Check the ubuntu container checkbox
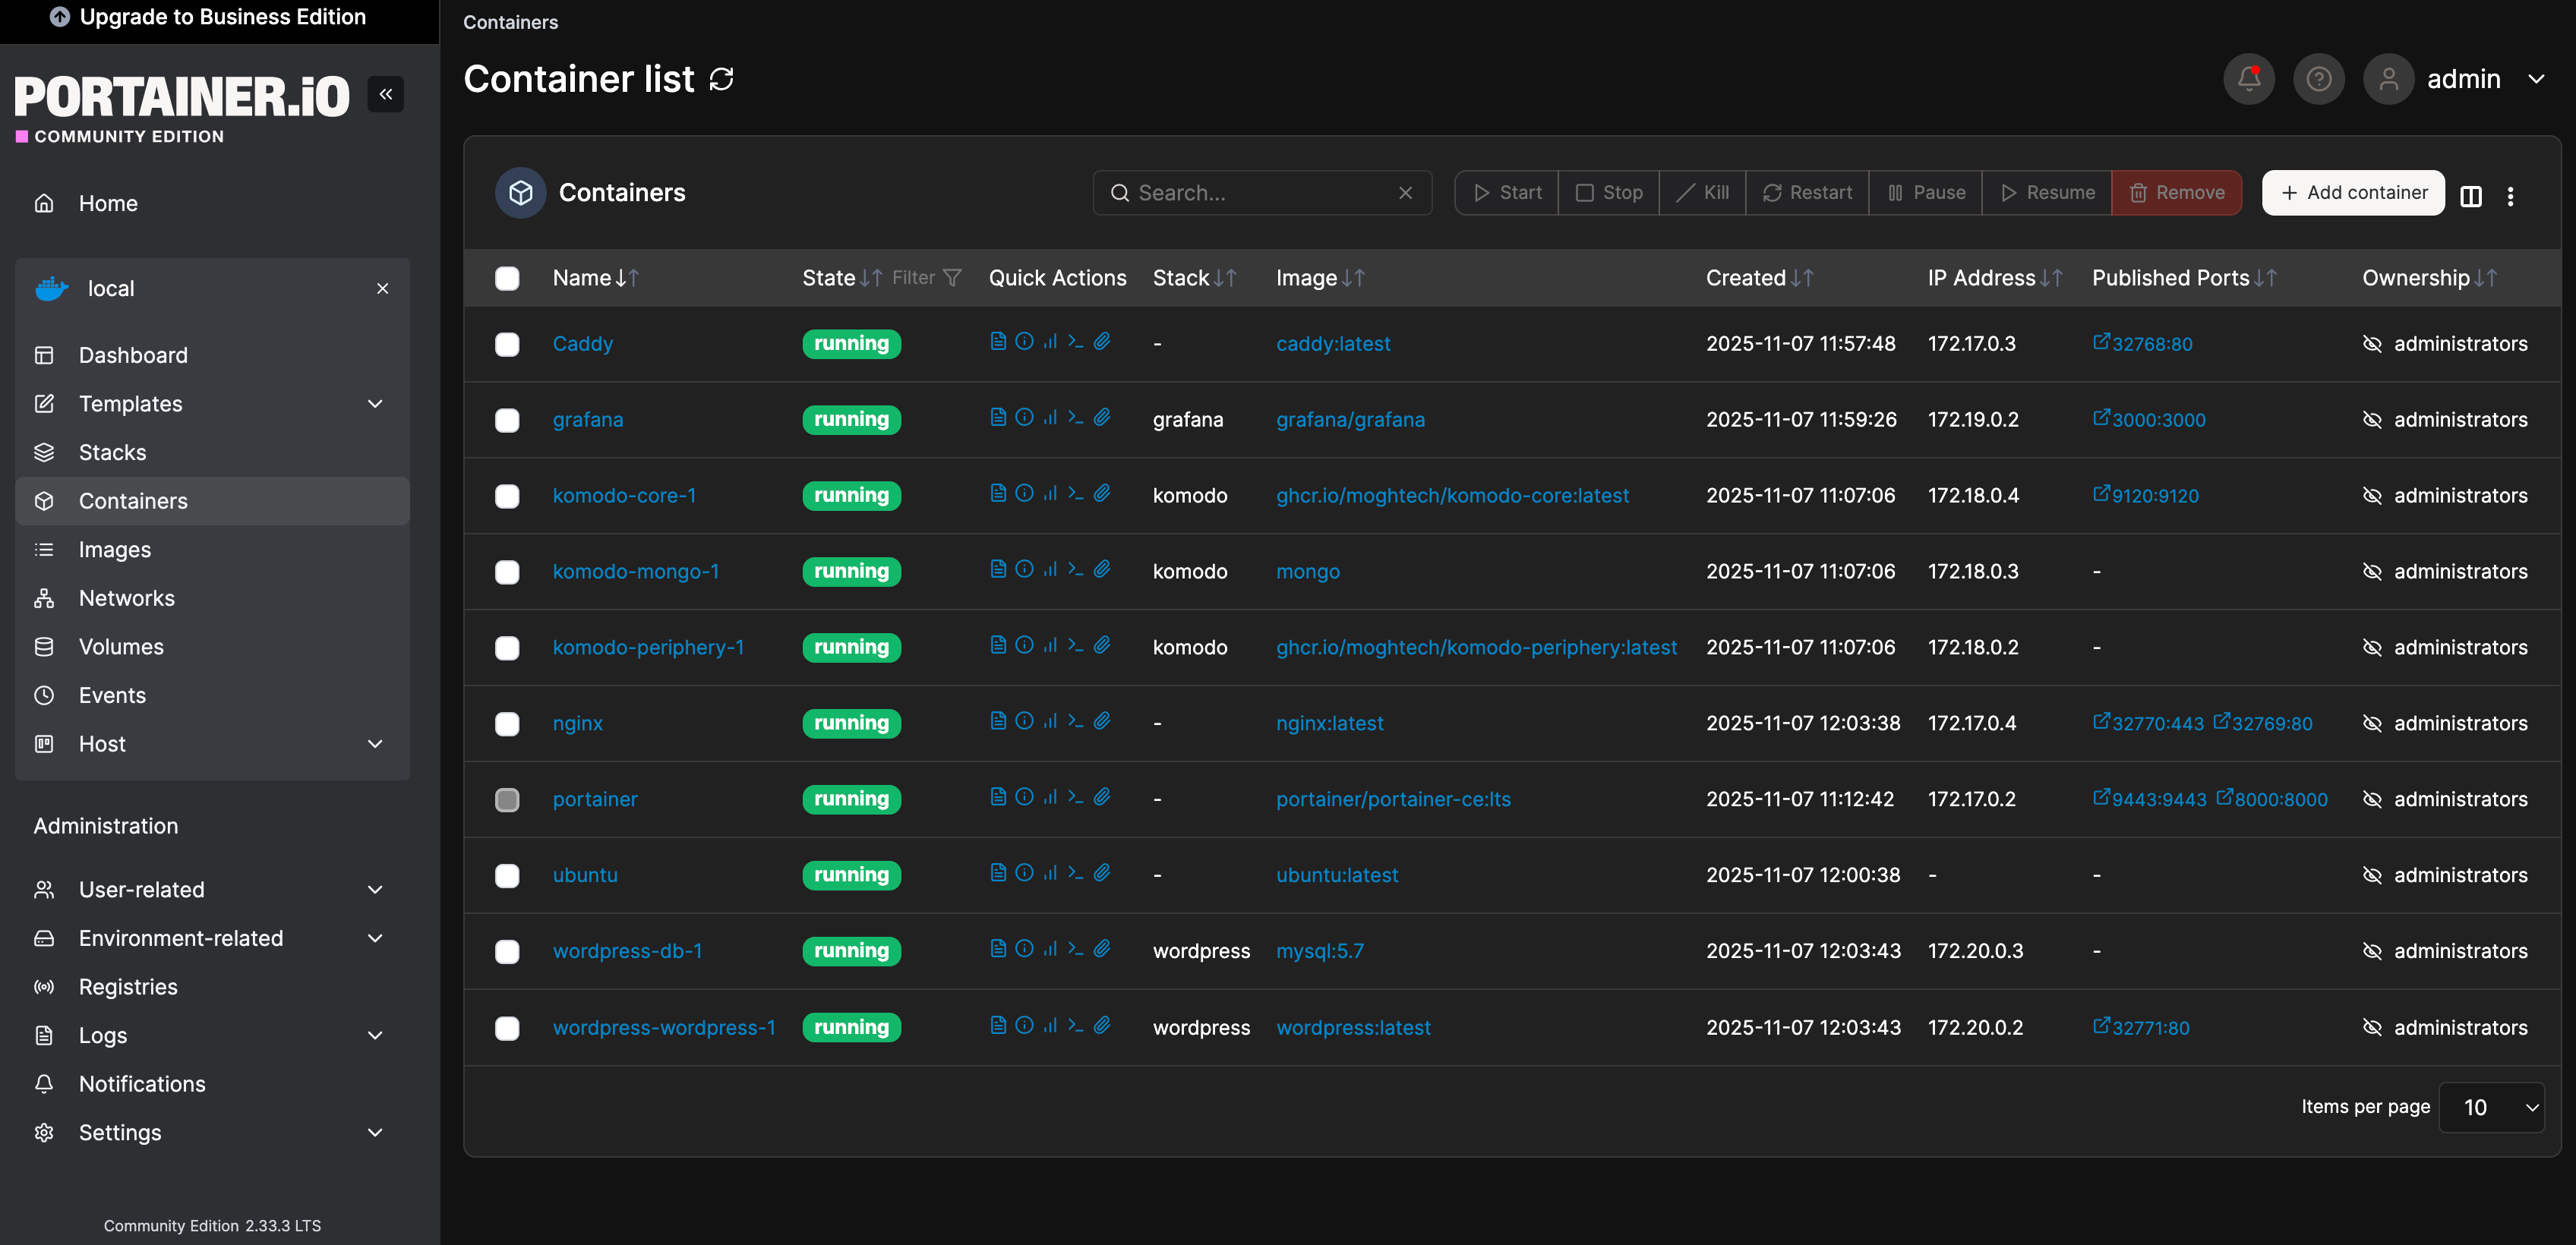This screenshot has width=2576, height=1245. pyautogui.click(x=507, y=875)
